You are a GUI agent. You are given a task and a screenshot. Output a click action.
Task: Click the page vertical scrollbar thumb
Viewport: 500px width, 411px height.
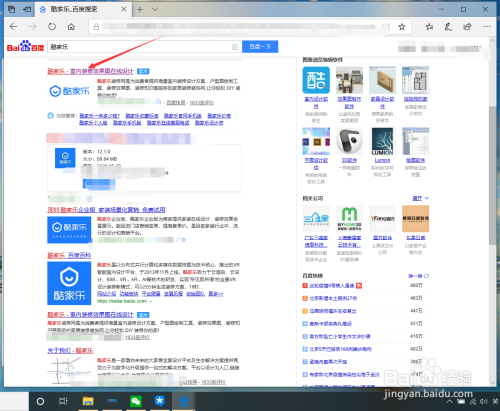pos(492,175)
